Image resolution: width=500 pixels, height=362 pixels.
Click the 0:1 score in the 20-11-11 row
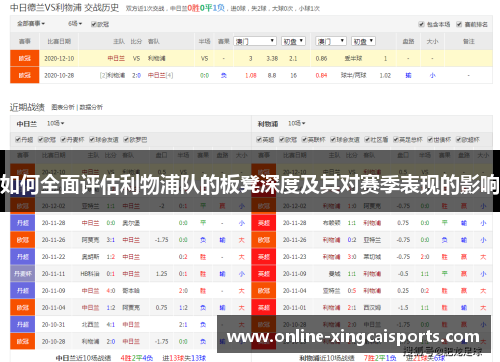click(x=111, y=274)
